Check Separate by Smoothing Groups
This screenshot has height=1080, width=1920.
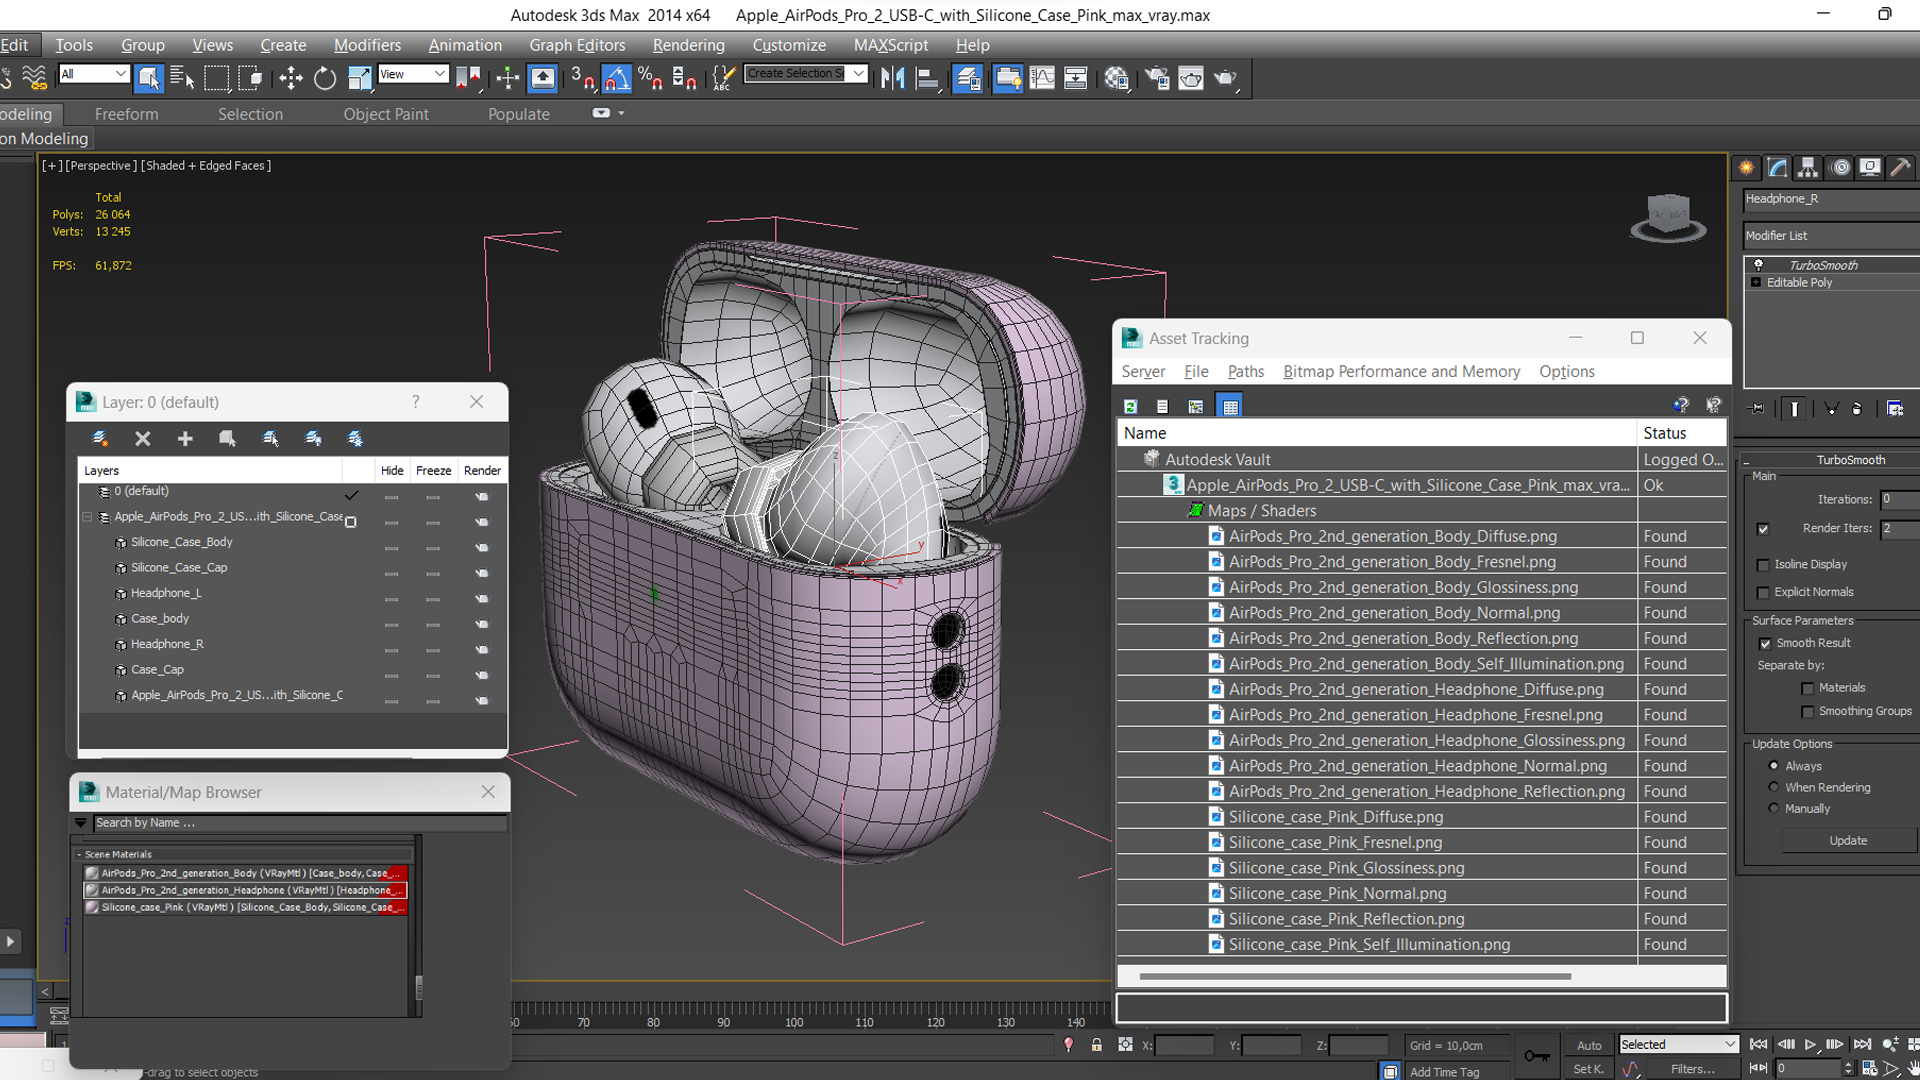[x=1807, y=712]
